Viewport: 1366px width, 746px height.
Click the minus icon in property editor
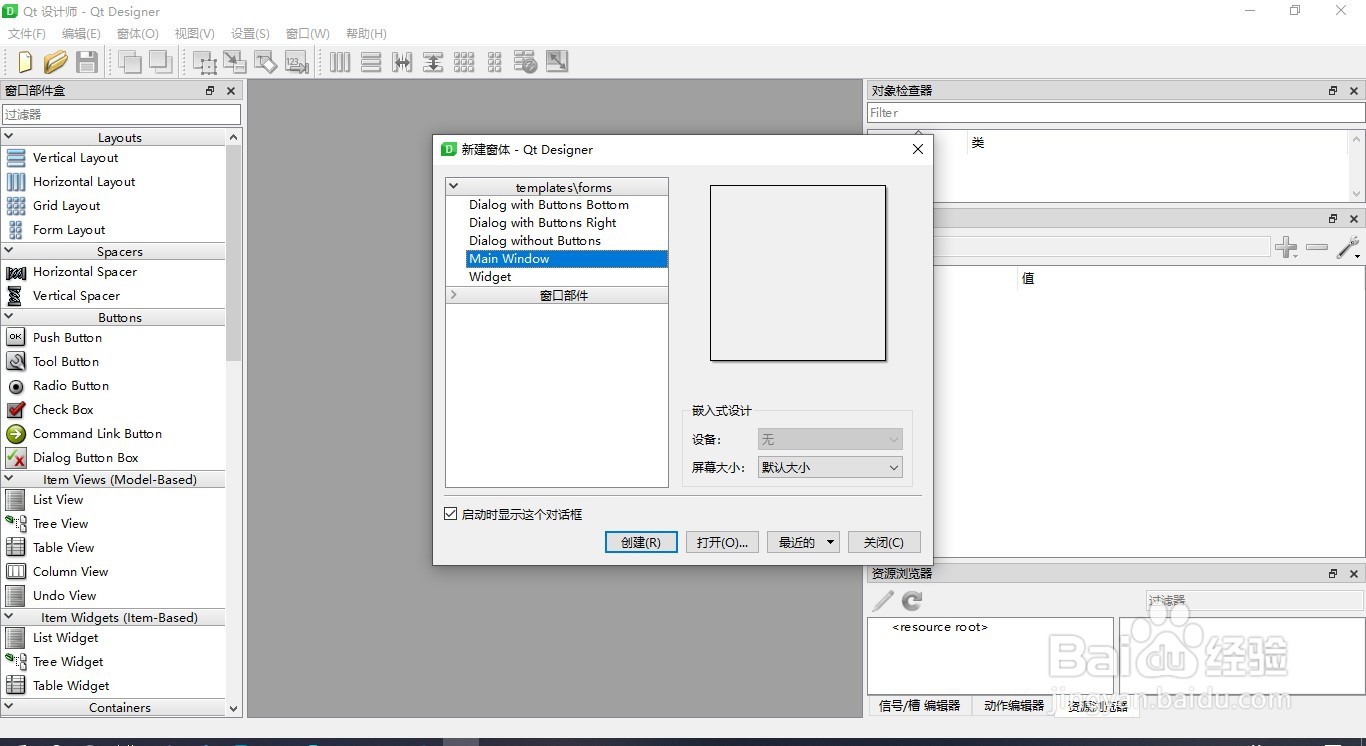pyautogui.click(x=1317, y=247)
